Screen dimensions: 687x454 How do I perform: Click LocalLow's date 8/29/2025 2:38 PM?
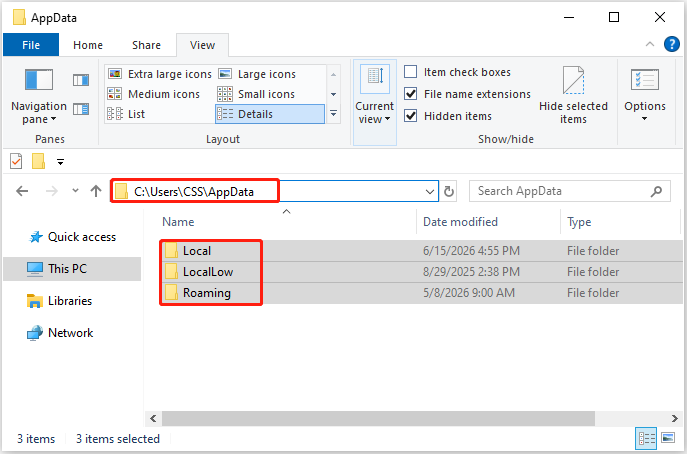(x=471, y=272)
